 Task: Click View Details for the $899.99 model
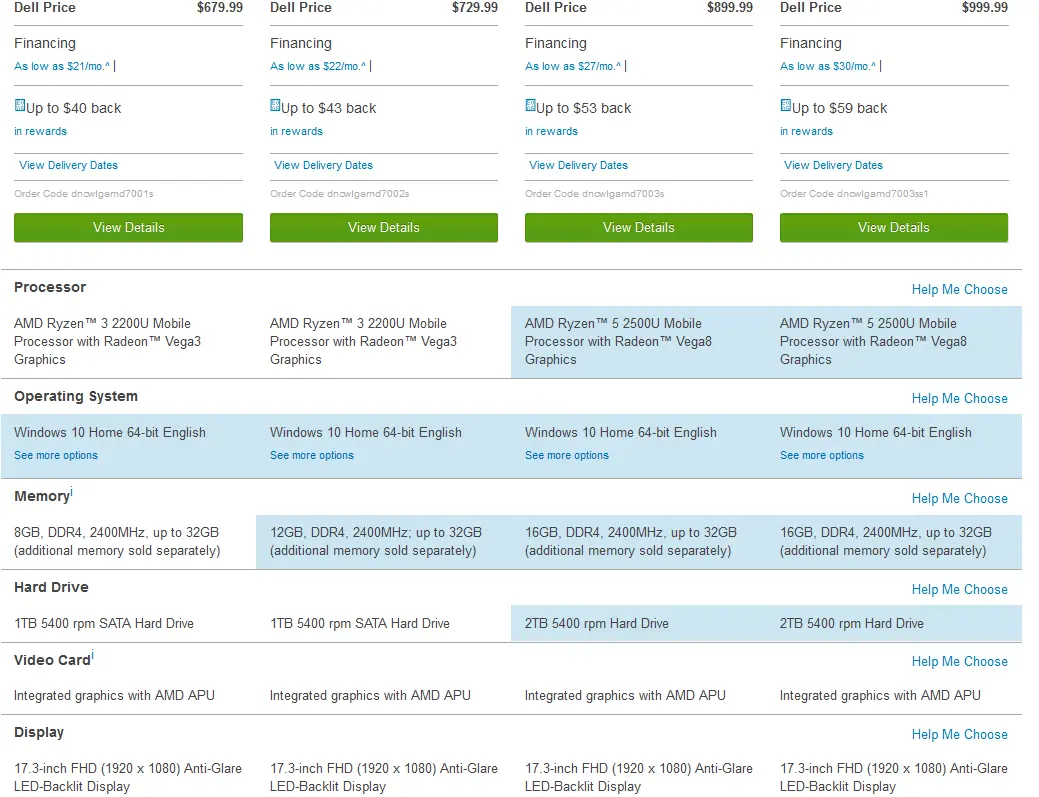tap(639, 227)
